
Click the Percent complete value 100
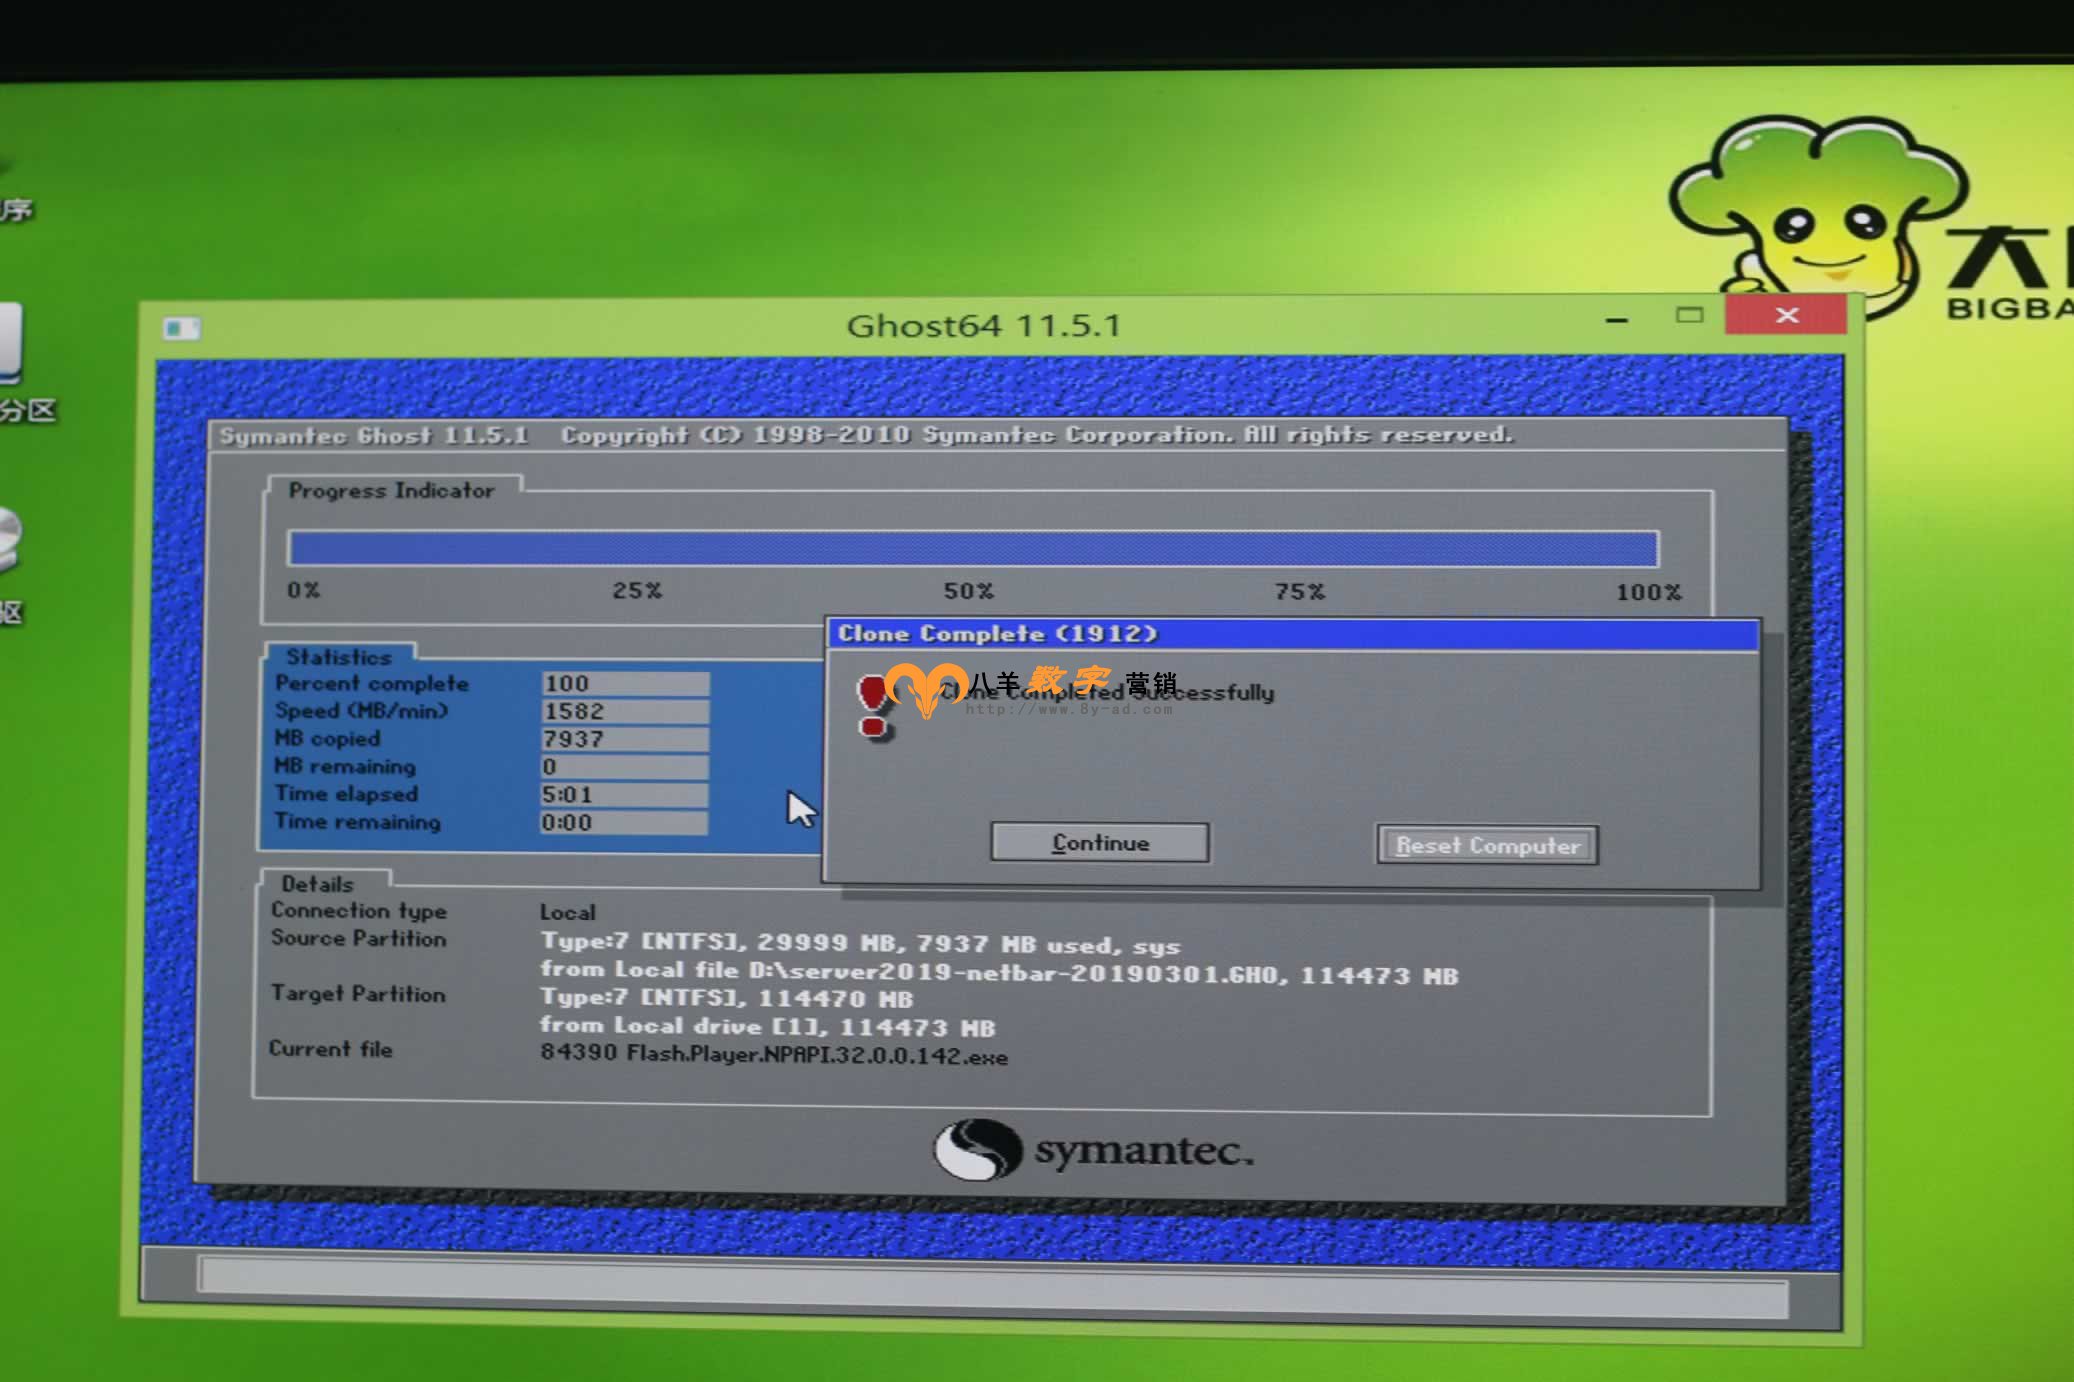point(625,683)
